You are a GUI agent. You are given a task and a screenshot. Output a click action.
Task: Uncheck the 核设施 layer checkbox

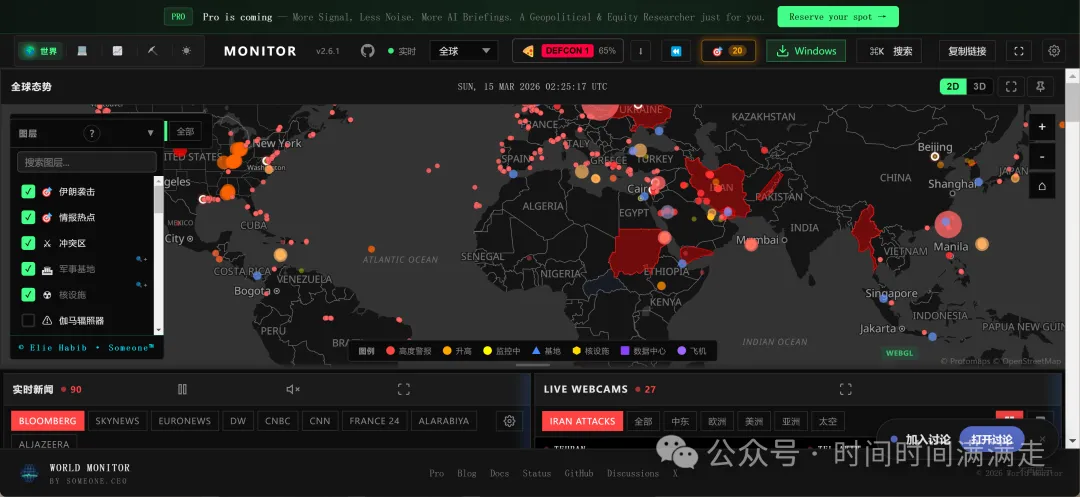[x=28, y=295]
